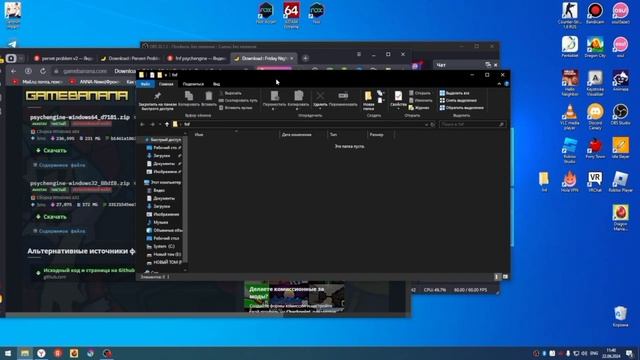Open the Файл tab in Explorer
This screenshot has width=640, height=360.
145,84
